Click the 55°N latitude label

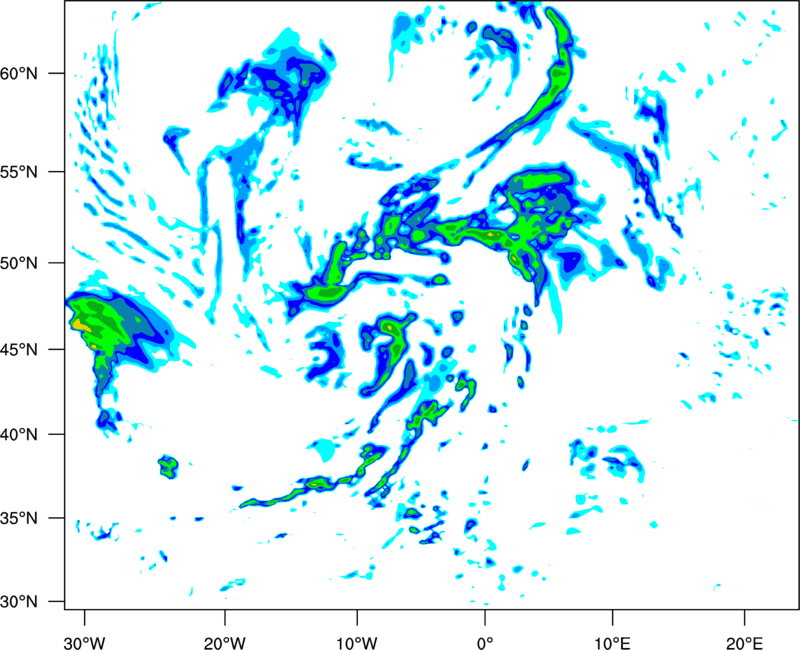(x=19, y=171)
